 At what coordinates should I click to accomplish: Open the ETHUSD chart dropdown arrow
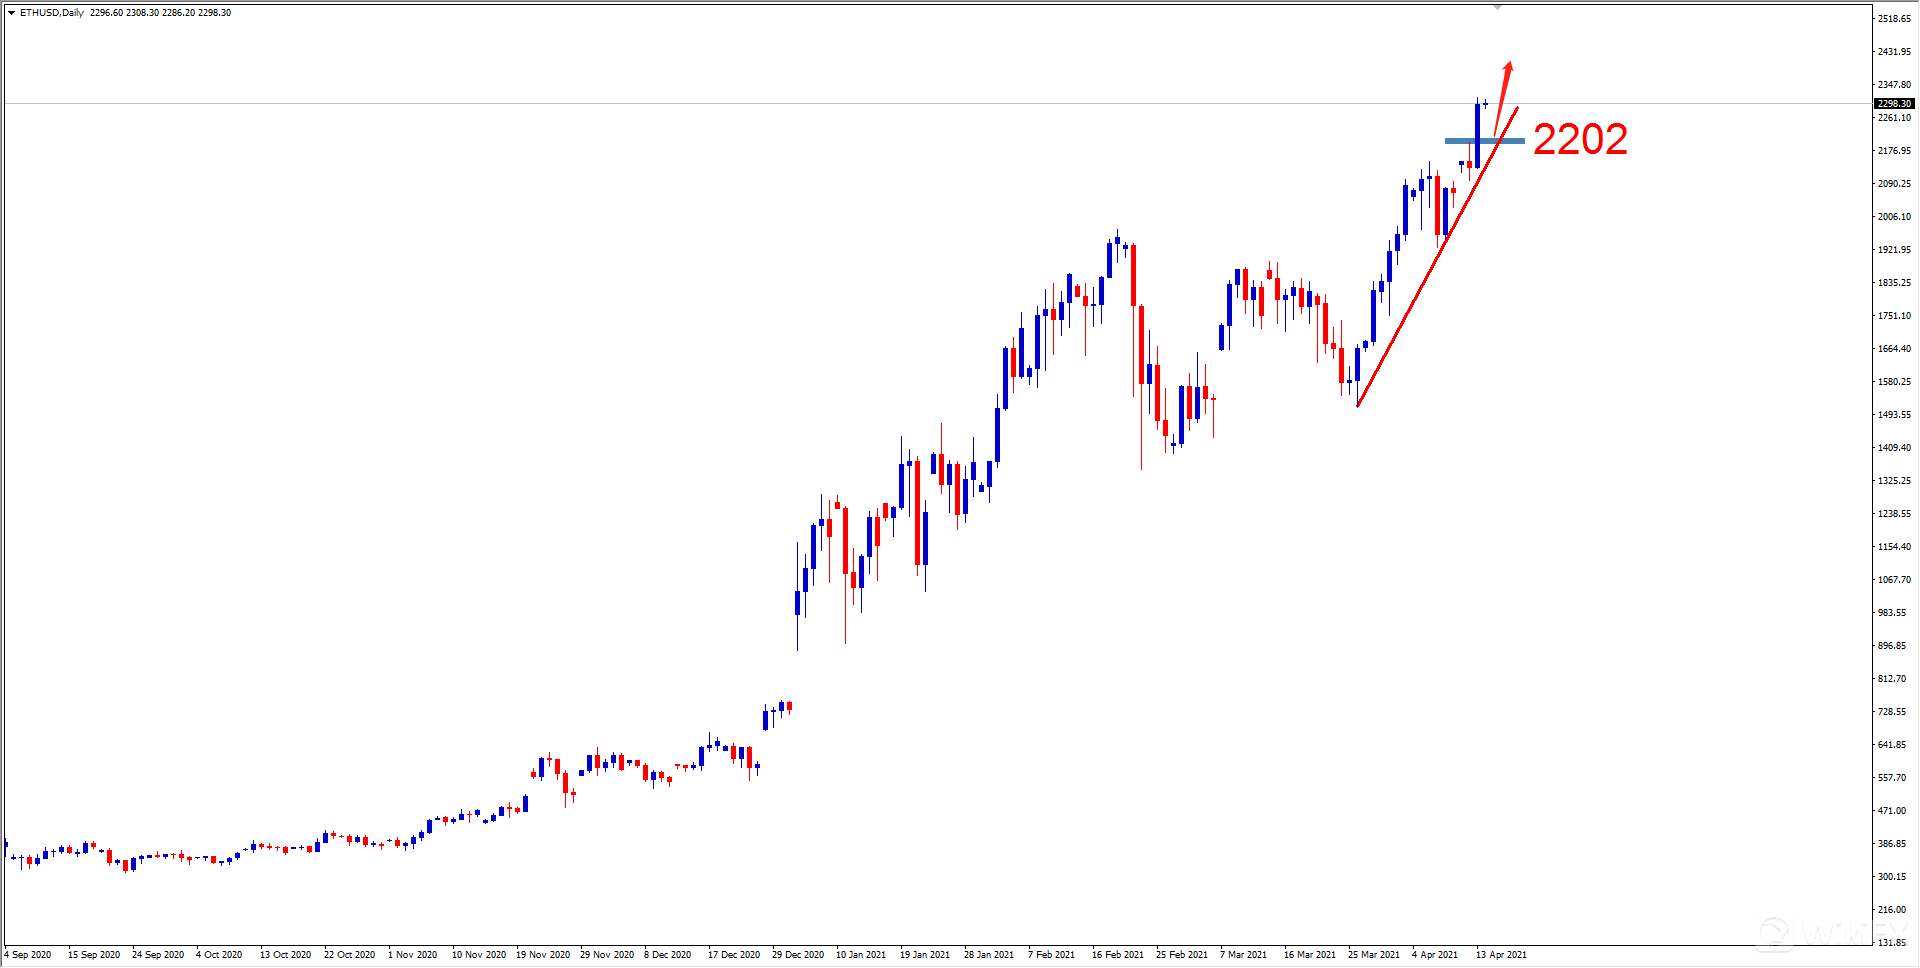coord(11,13)
